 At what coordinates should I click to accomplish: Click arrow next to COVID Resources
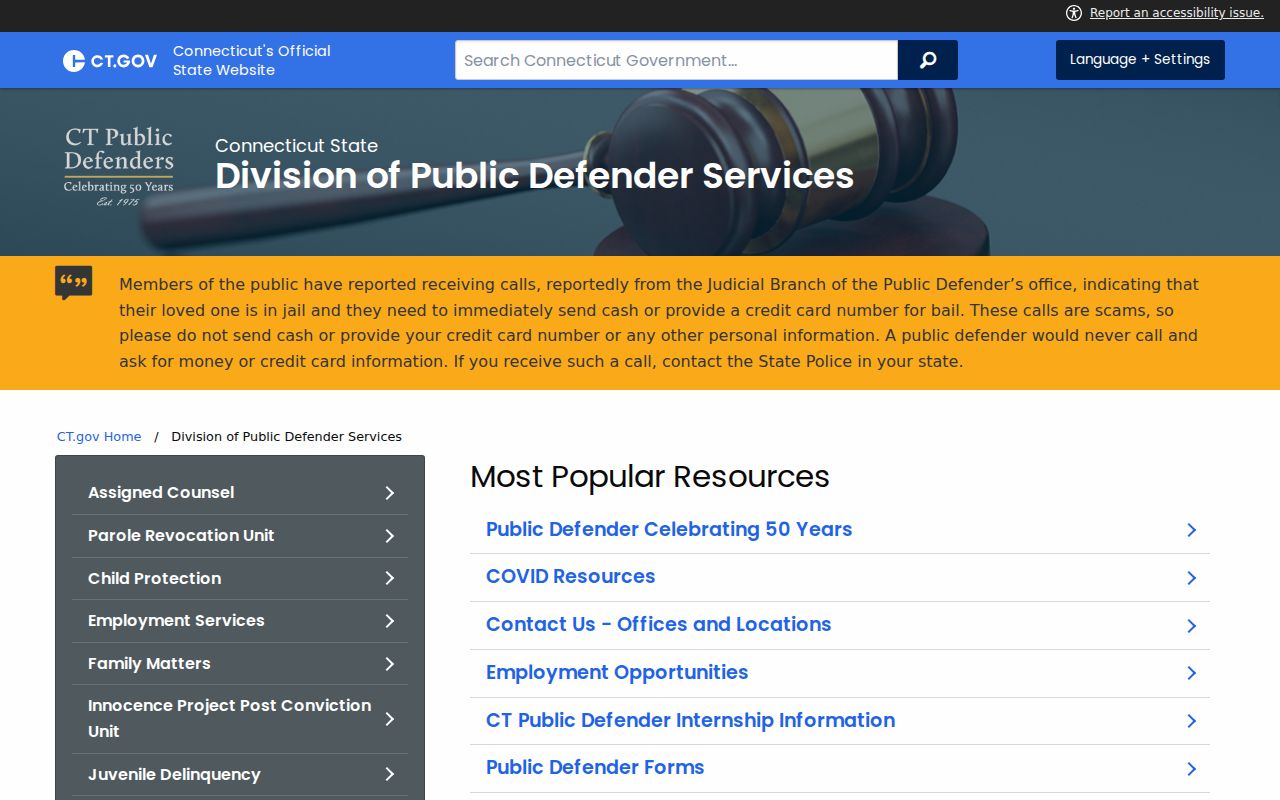(1191, 578)
